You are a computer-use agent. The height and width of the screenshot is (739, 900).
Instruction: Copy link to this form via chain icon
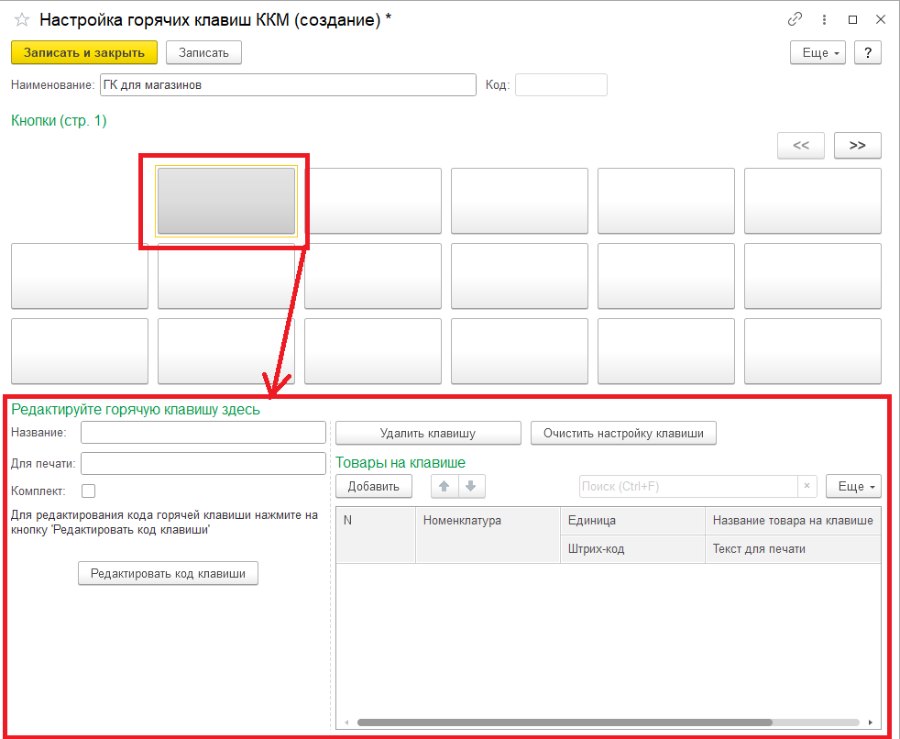pos(795,20)
